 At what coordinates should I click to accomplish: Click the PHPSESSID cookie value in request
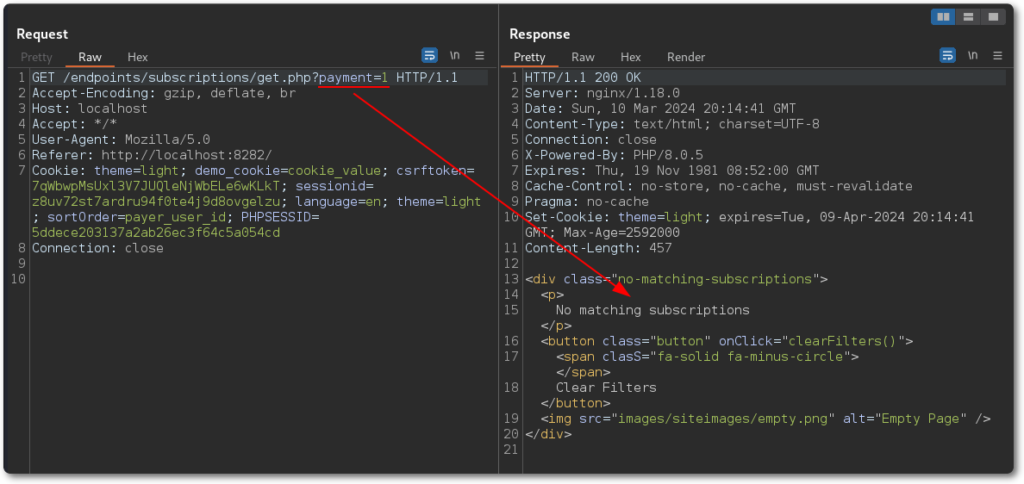coord(156,233)
